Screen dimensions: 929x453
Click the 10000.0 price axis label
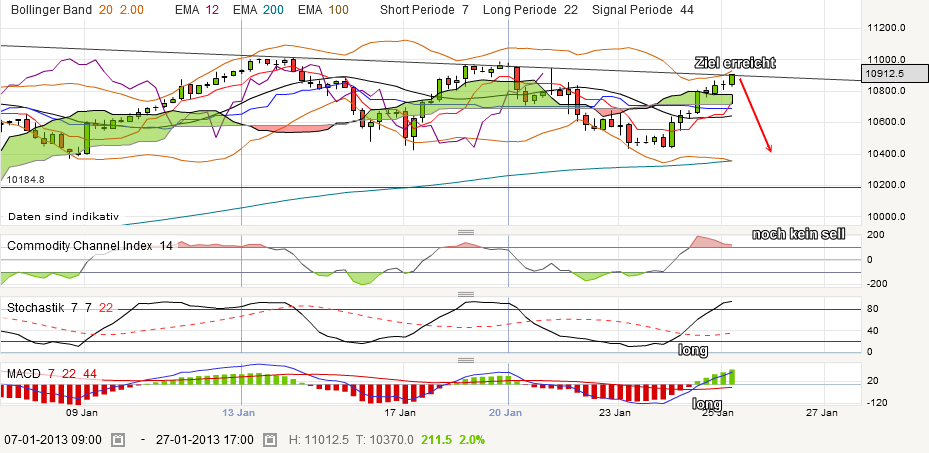(x=887, y=217)
